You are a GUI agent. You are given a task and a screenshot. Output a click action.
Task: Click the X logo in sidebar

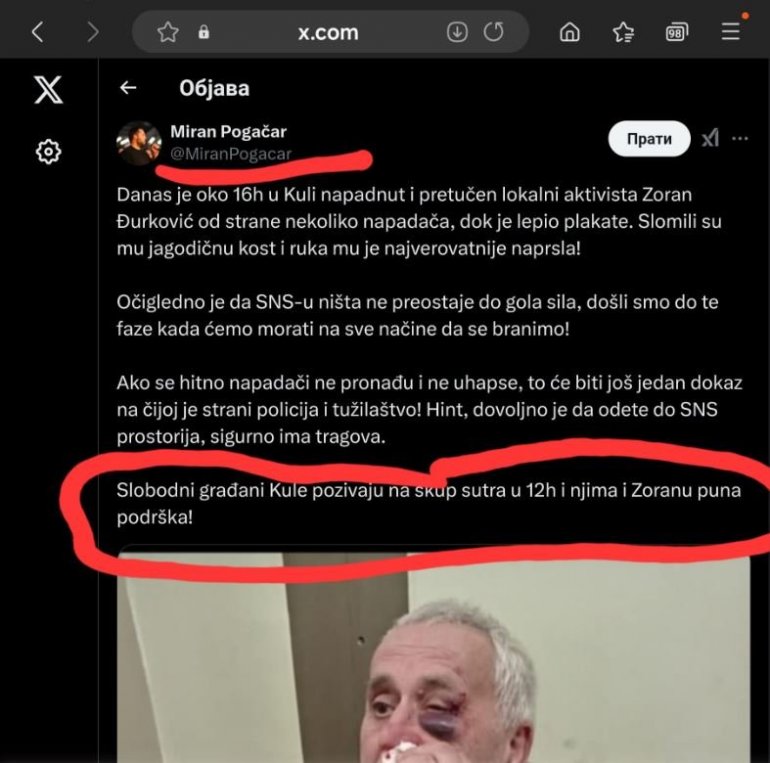coord(48,90)
